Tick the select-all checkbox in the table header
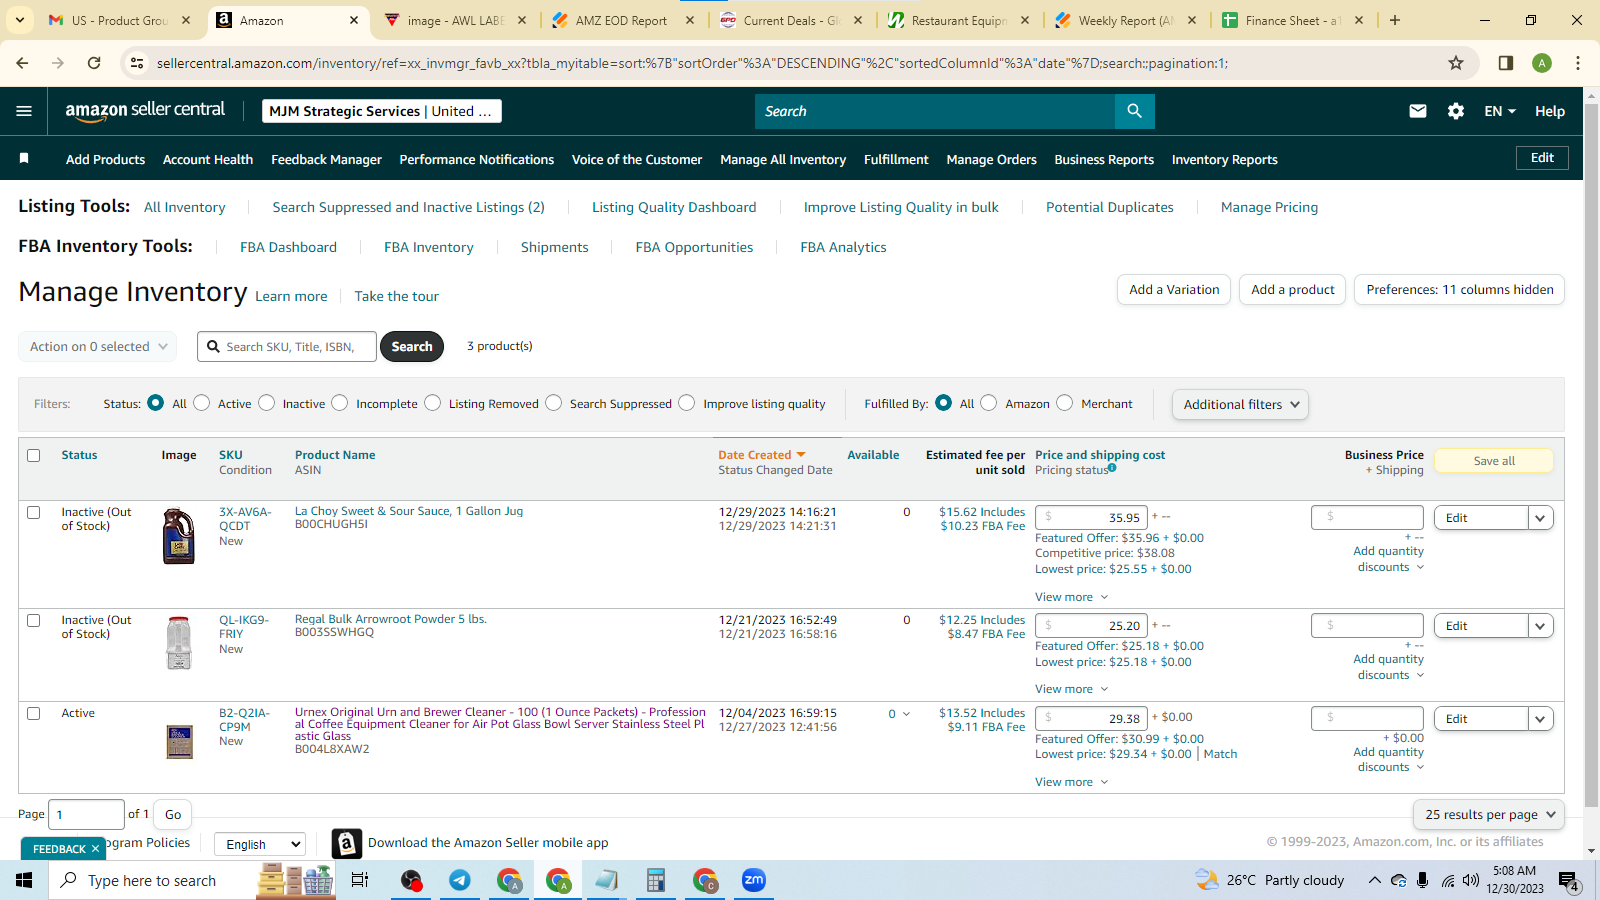The width and height of the screenshot is (1600, 900). coord(34,455)
